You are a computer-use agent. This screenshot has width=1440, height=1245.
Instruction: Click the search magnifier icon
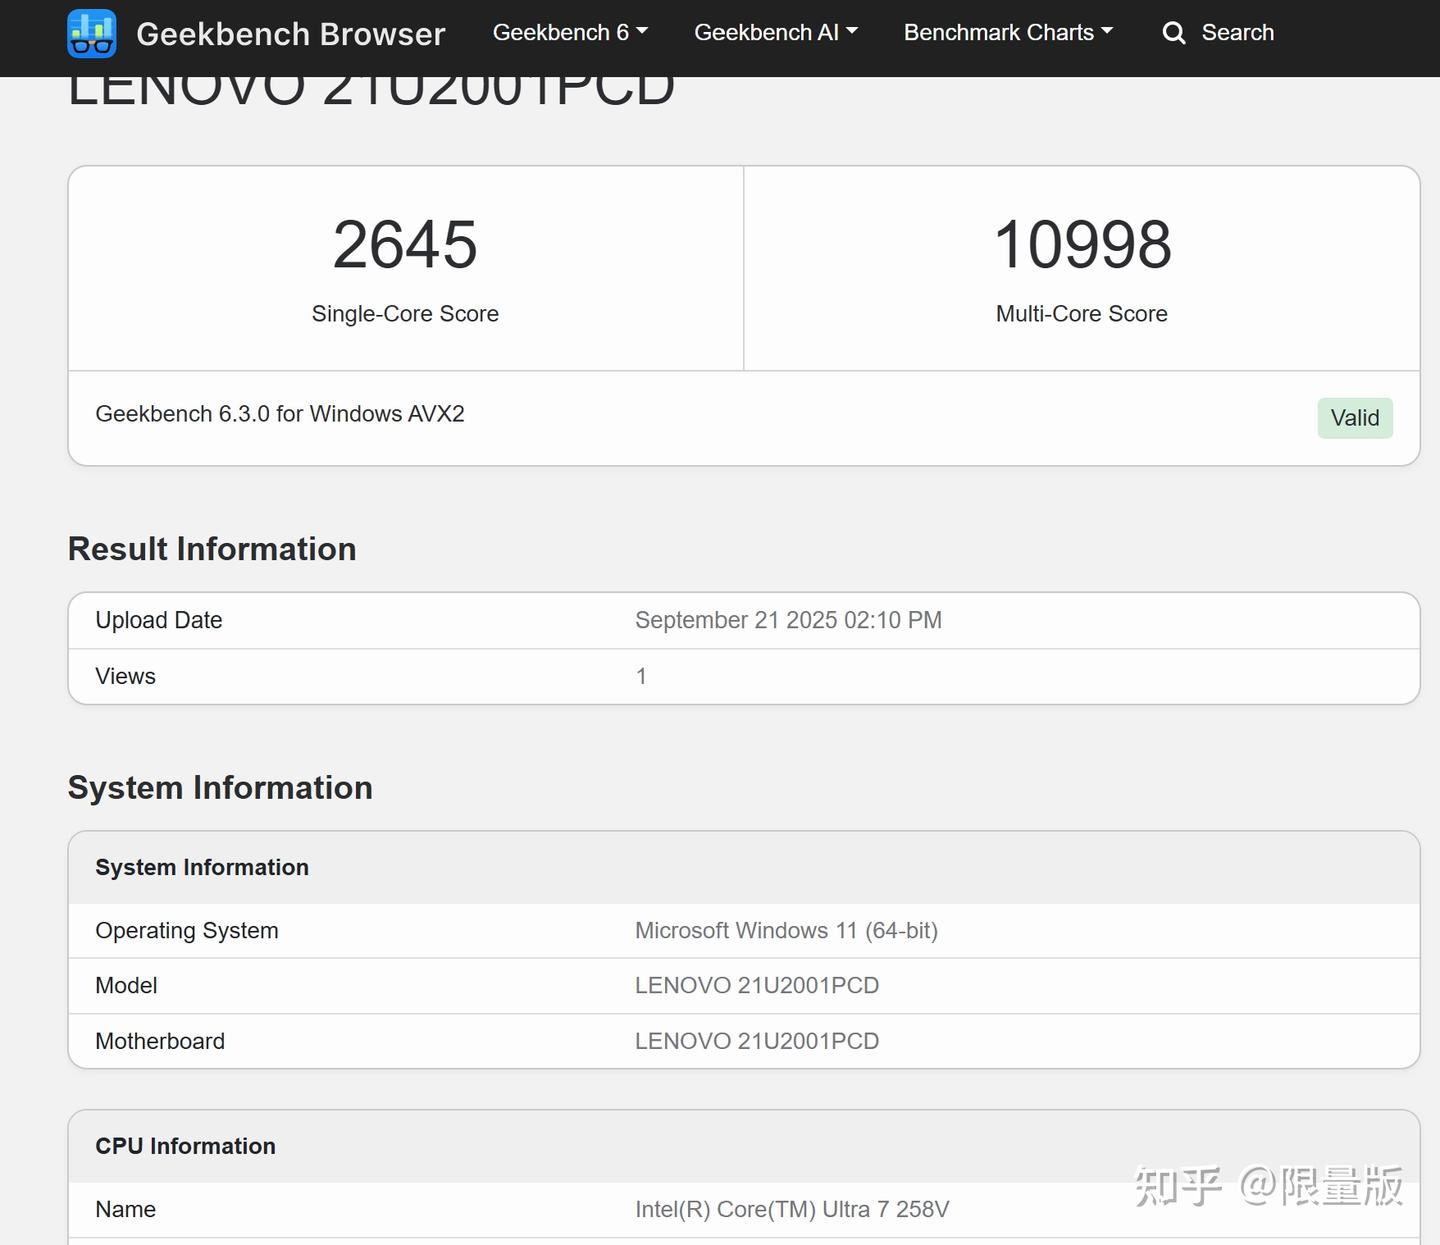click(x=1174, y=33)
